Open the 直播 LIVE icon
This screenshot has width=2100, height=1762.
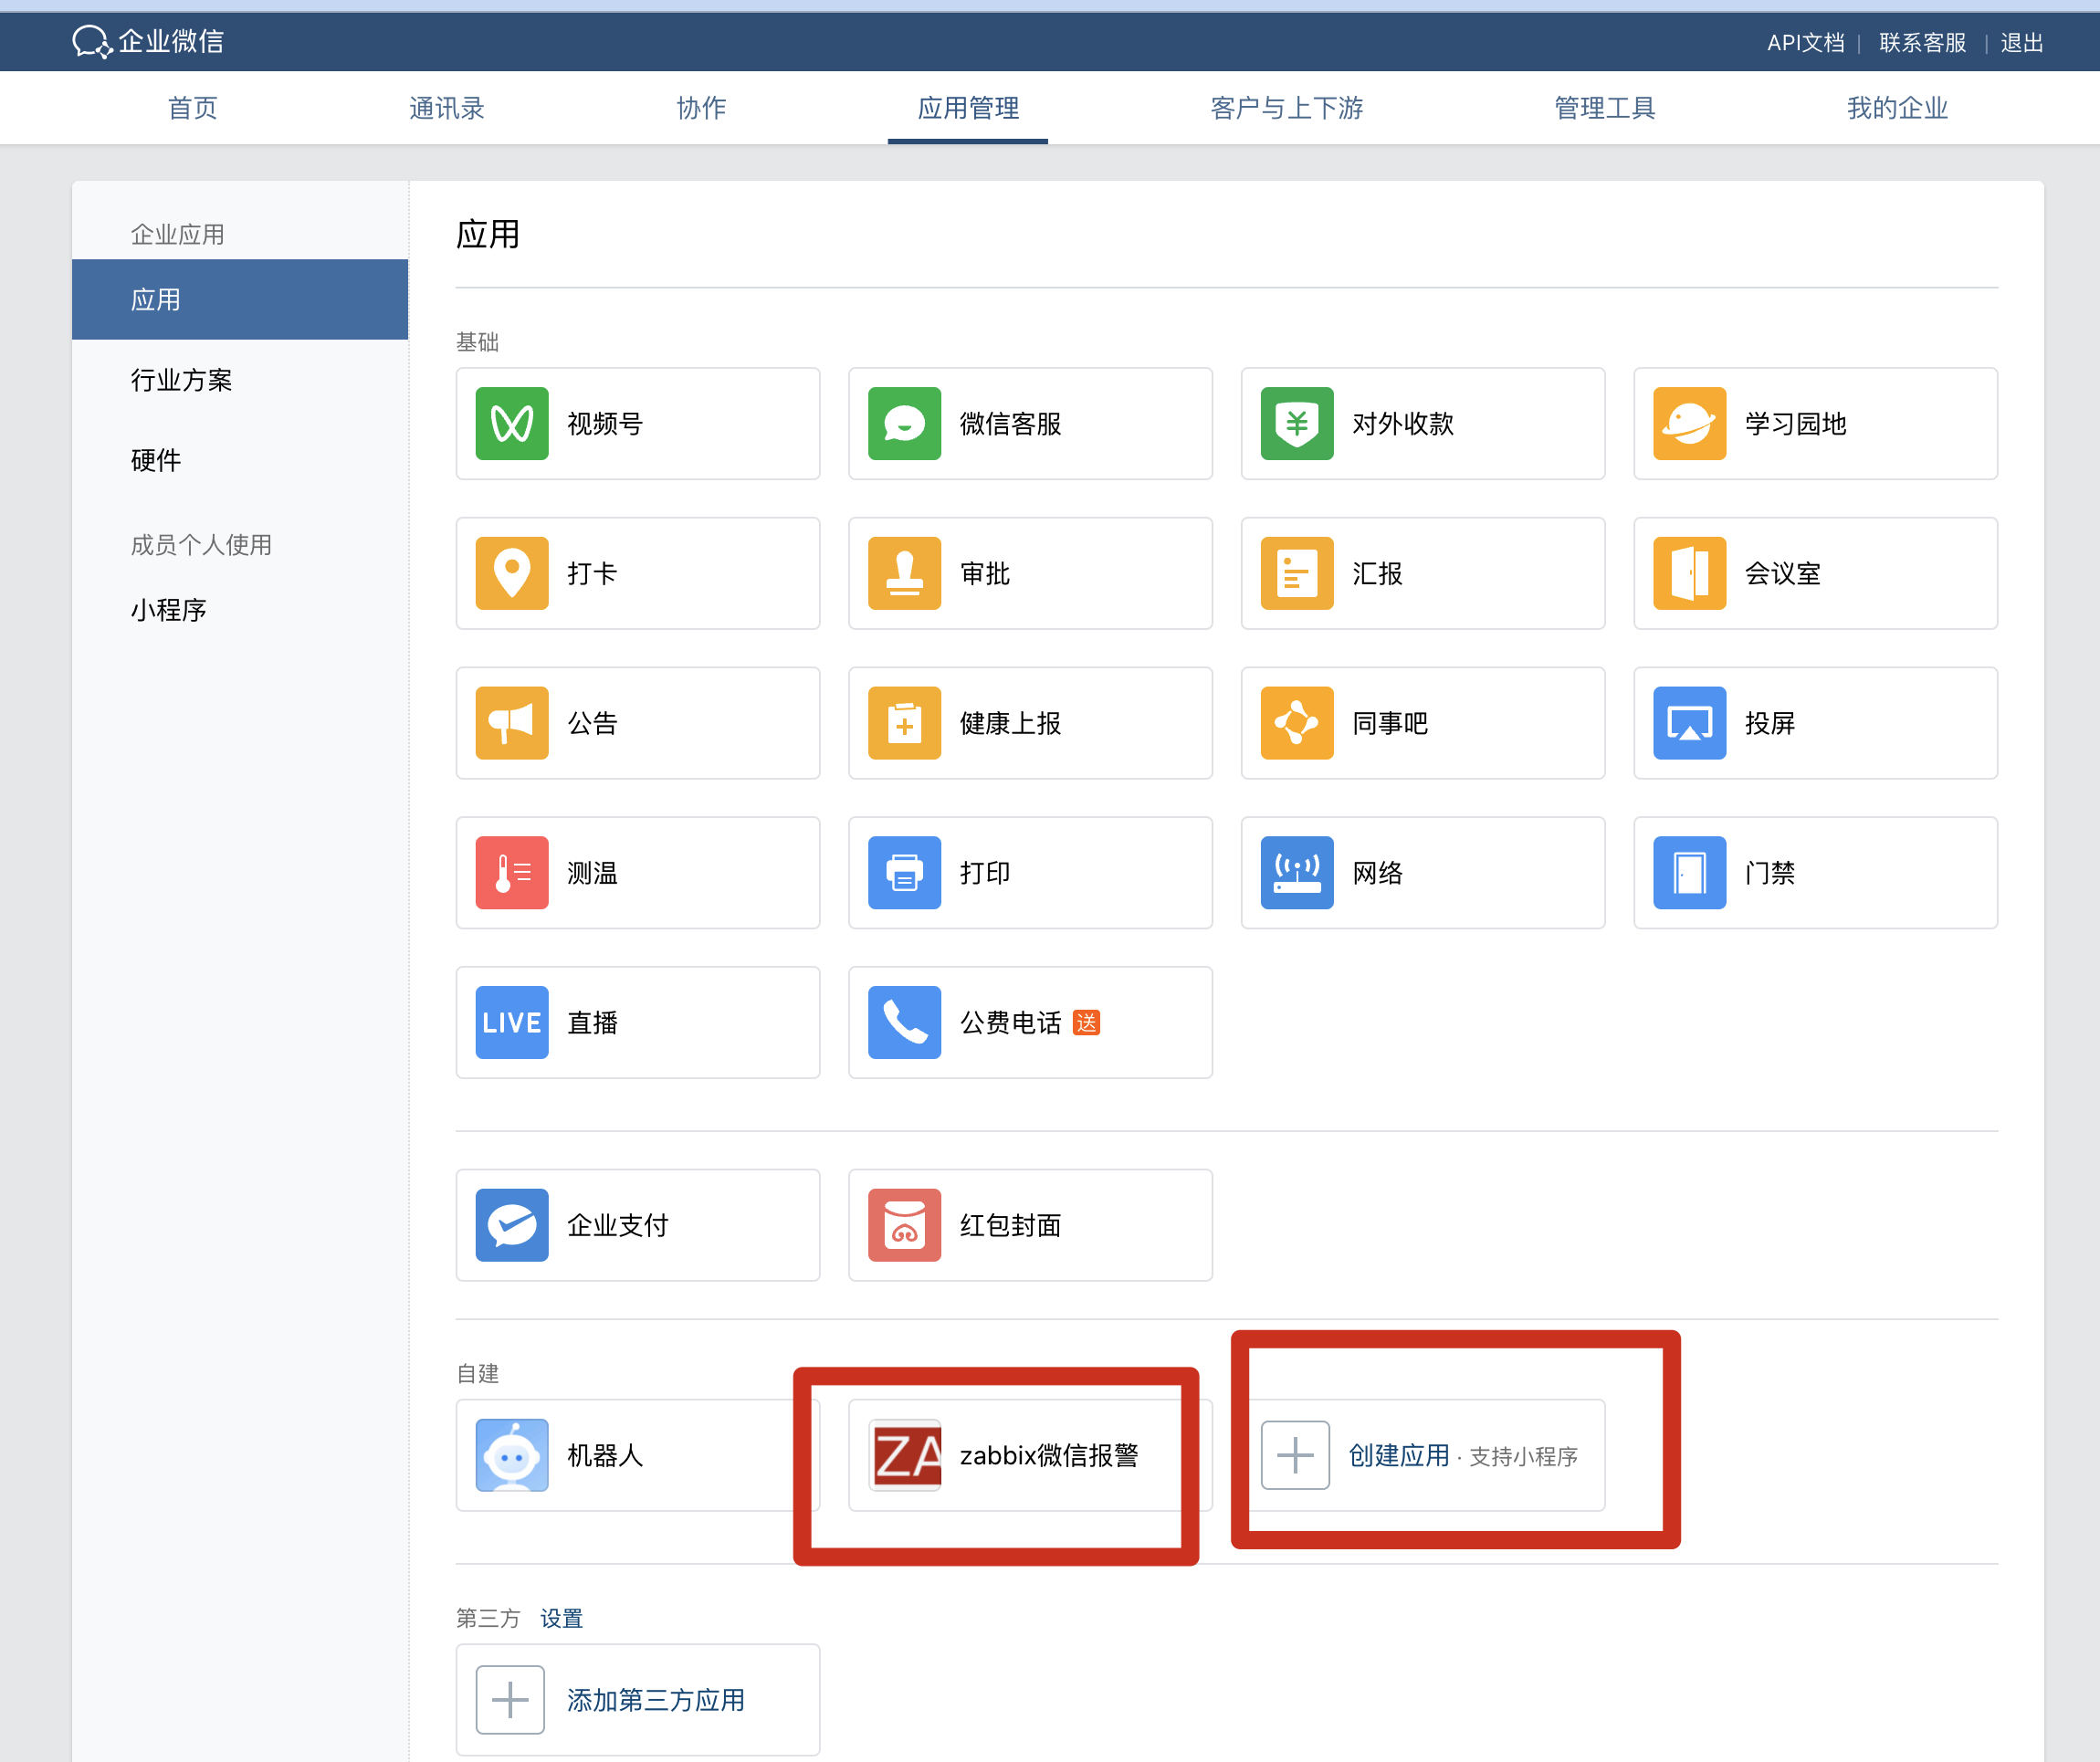coord(511,1022)
